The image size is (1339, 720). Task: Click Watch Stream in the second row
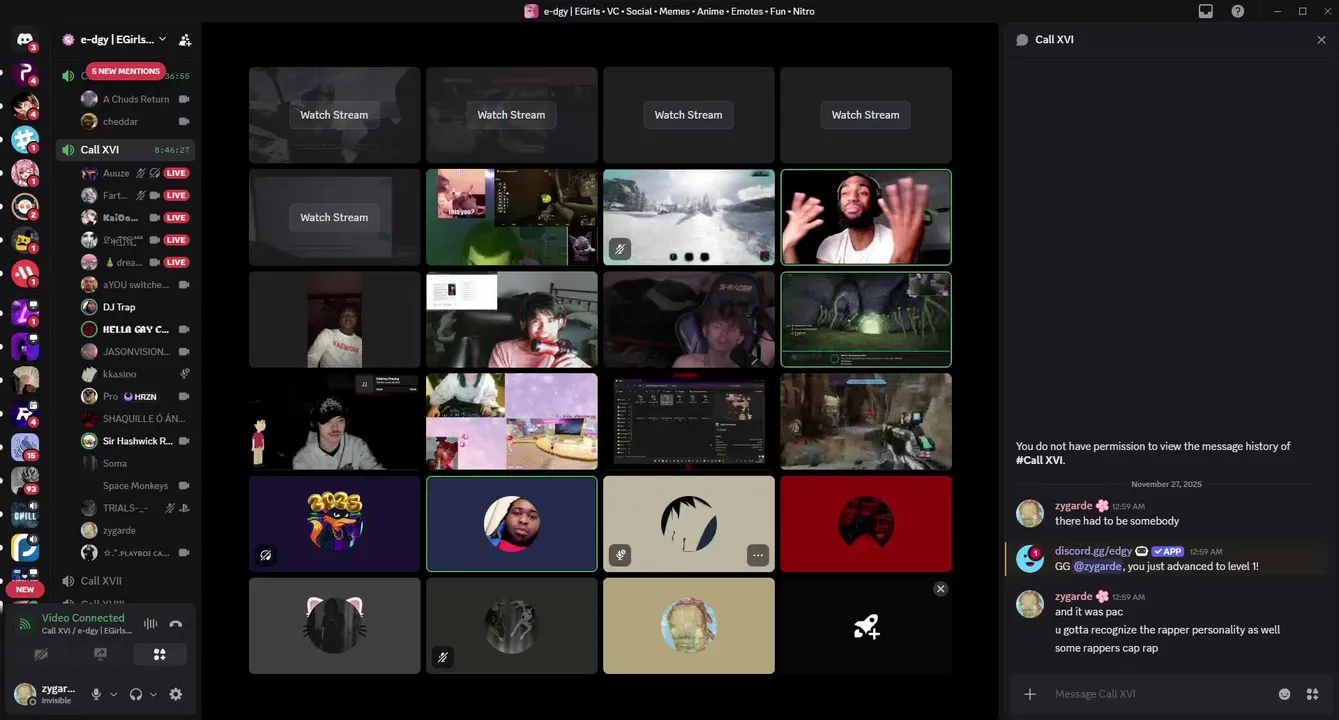[x=334, y=217]
